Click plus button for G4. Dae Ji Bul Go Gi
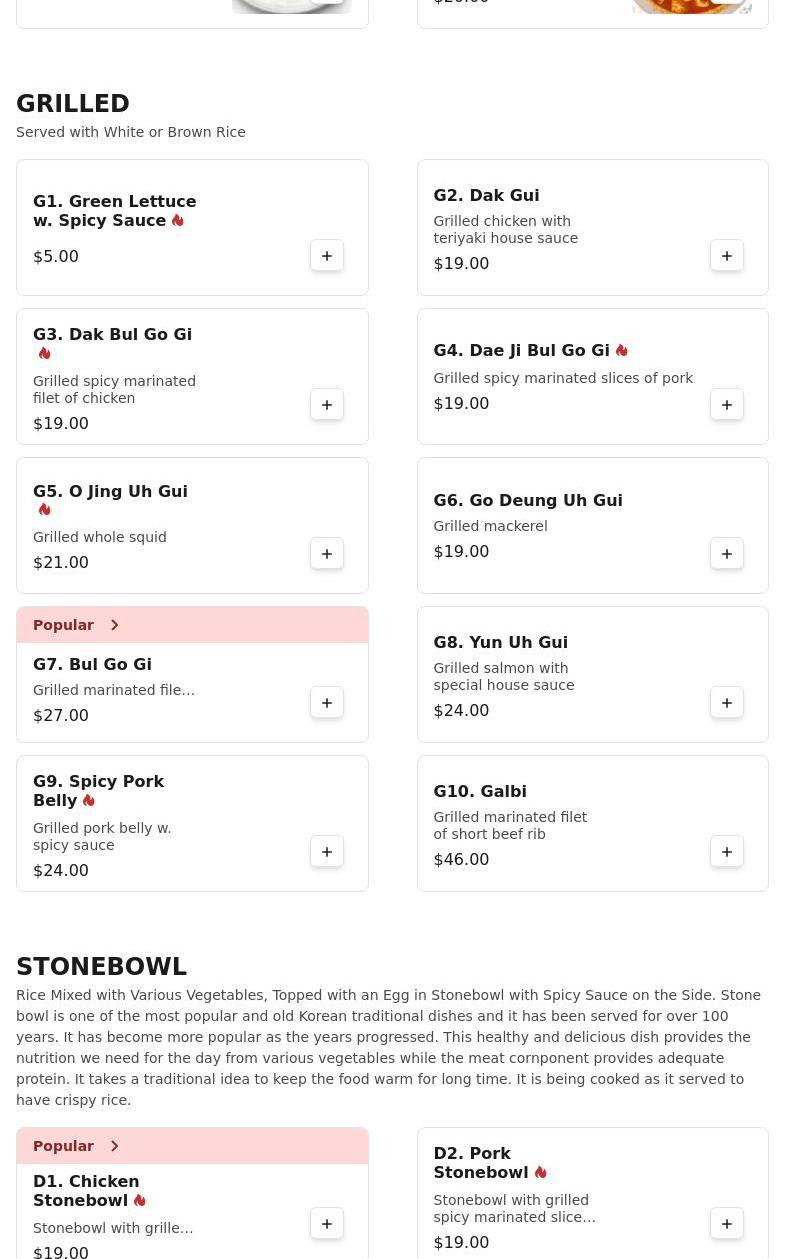 click(x=727, y=405)
